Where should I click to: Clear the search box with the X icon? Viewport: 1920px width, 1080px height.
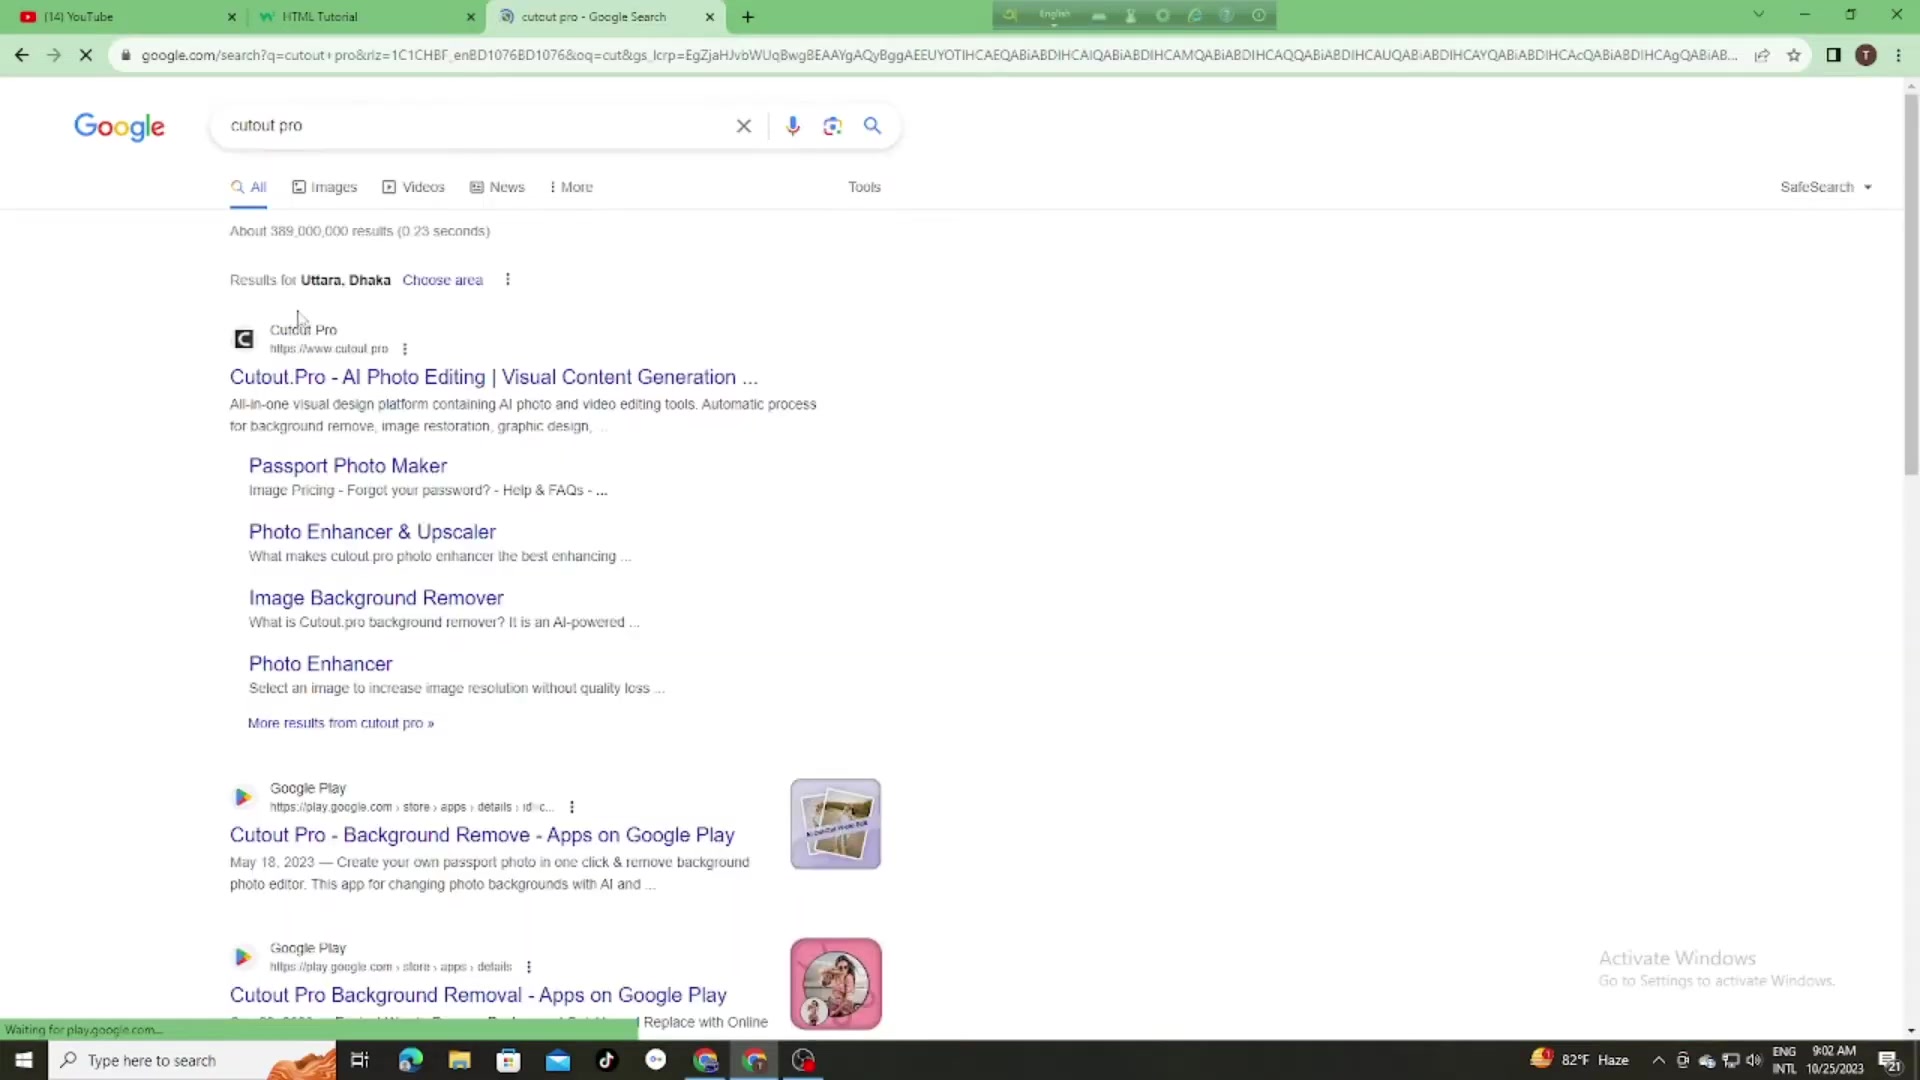tap(743, 126)
